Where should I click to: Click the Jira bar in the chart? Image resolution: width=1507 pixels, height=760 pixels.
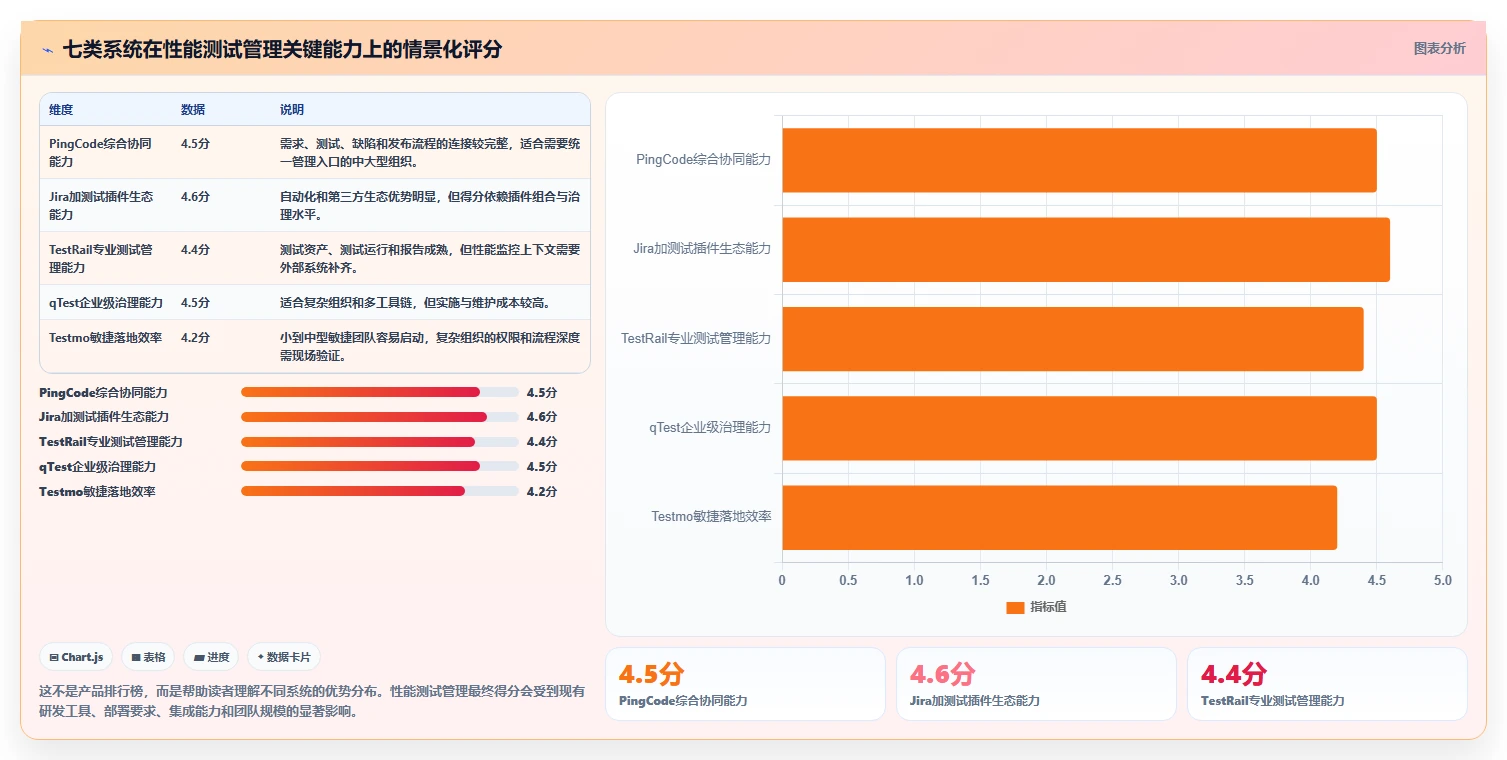click(1086, 249)
